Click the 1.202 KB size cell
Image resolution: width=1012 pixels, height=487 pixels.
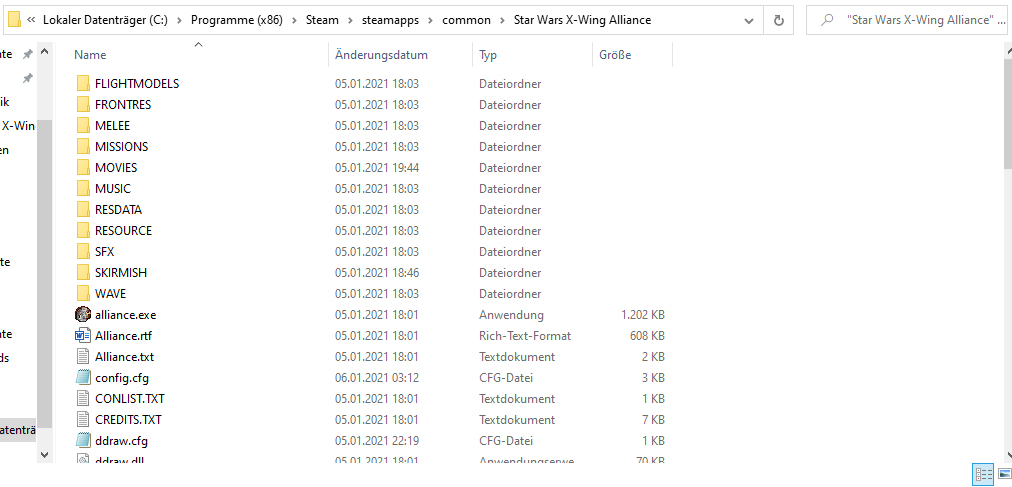[x=643, y=315]
